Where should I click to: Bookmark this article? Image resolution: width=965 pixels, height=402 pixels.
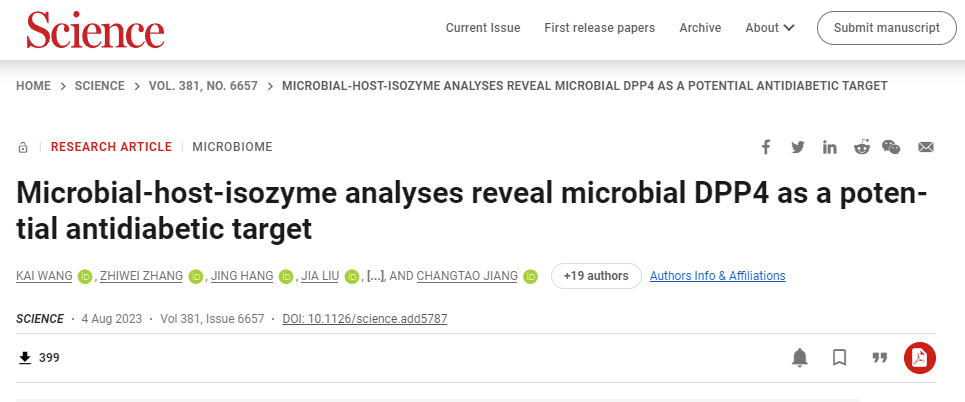pyautogui.click(x=840, y=357)
